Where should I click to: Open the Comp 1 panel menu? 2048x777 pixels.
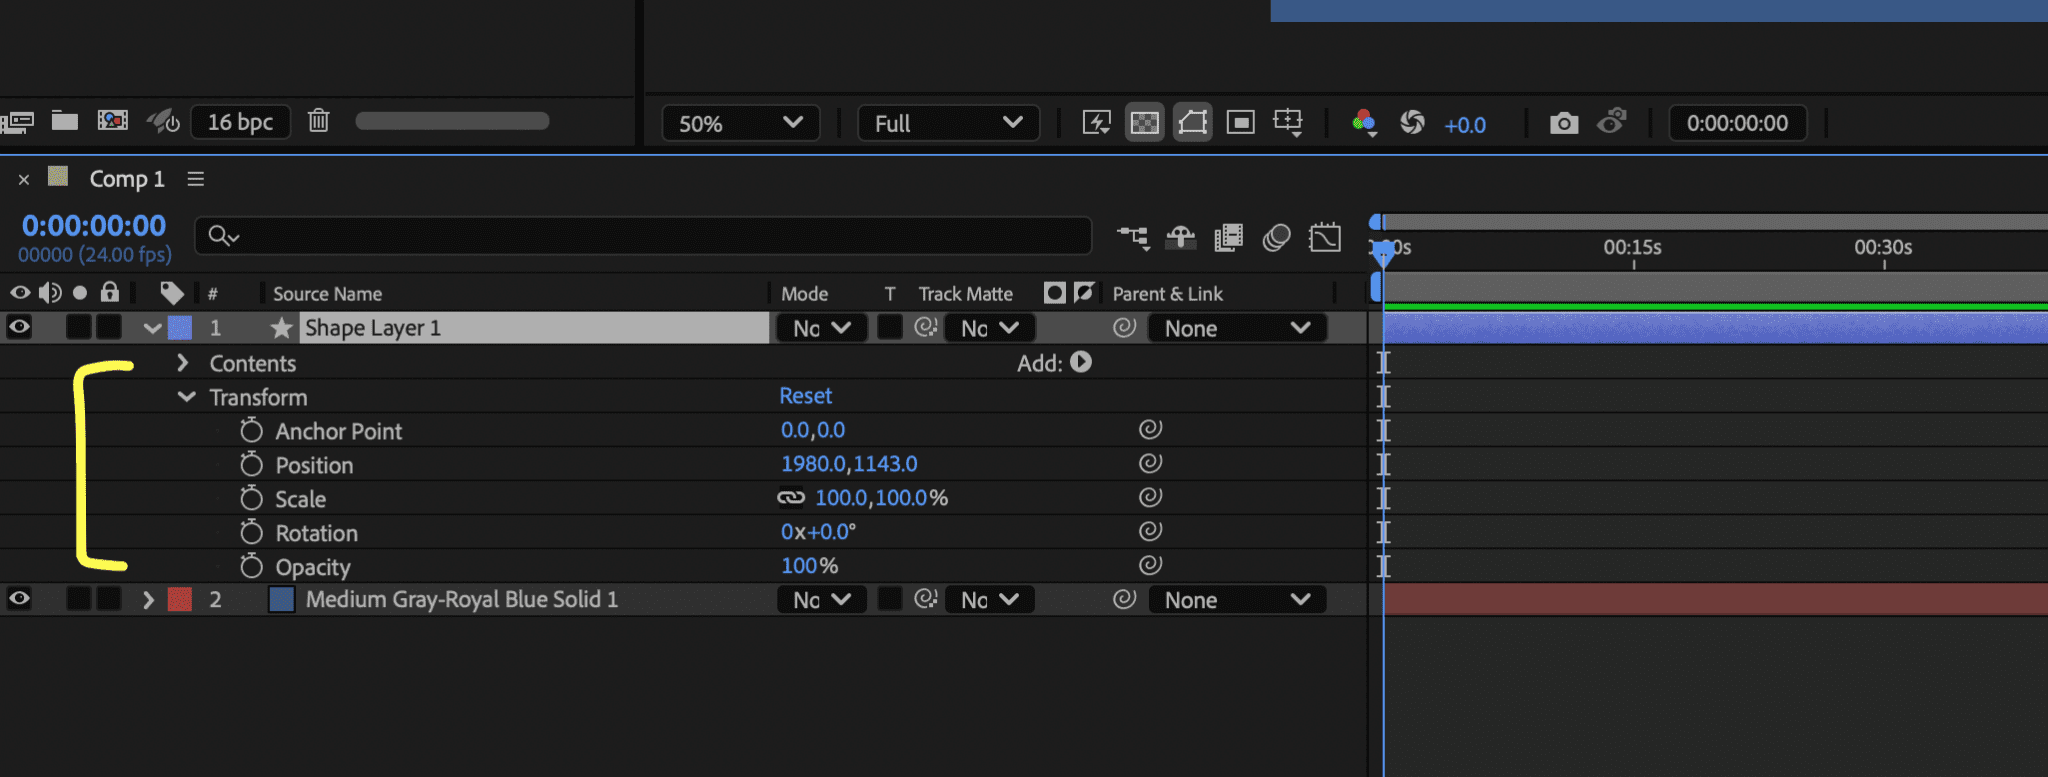[x=196, y=178]
